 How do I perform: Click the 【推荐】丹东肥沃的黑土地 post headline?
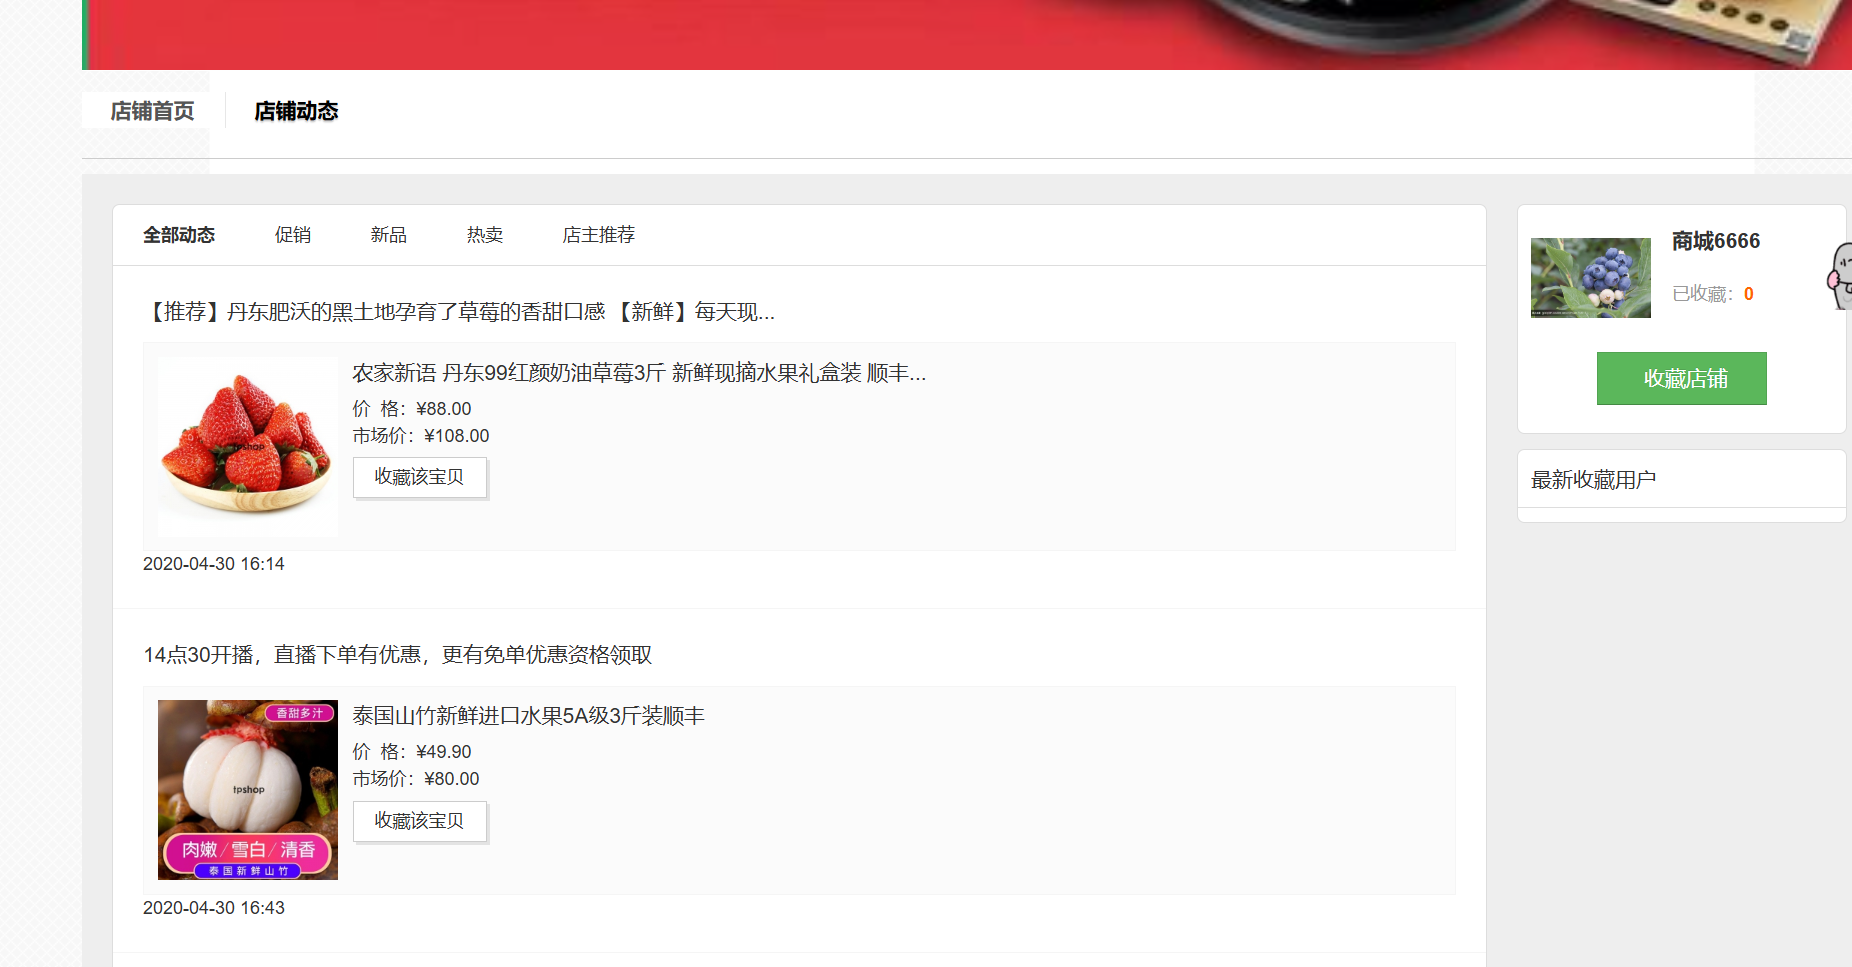pos(459,312)
